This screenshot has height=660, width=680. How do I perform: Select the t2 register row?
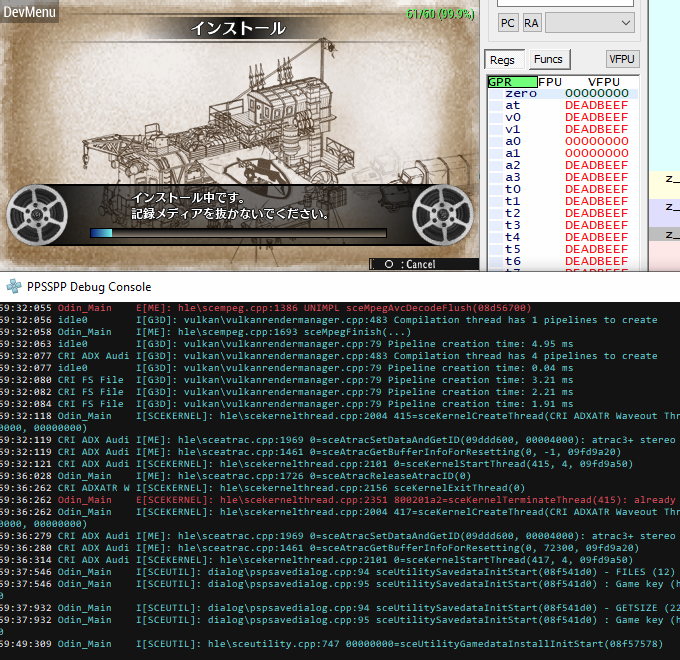(x=563, y=213)
